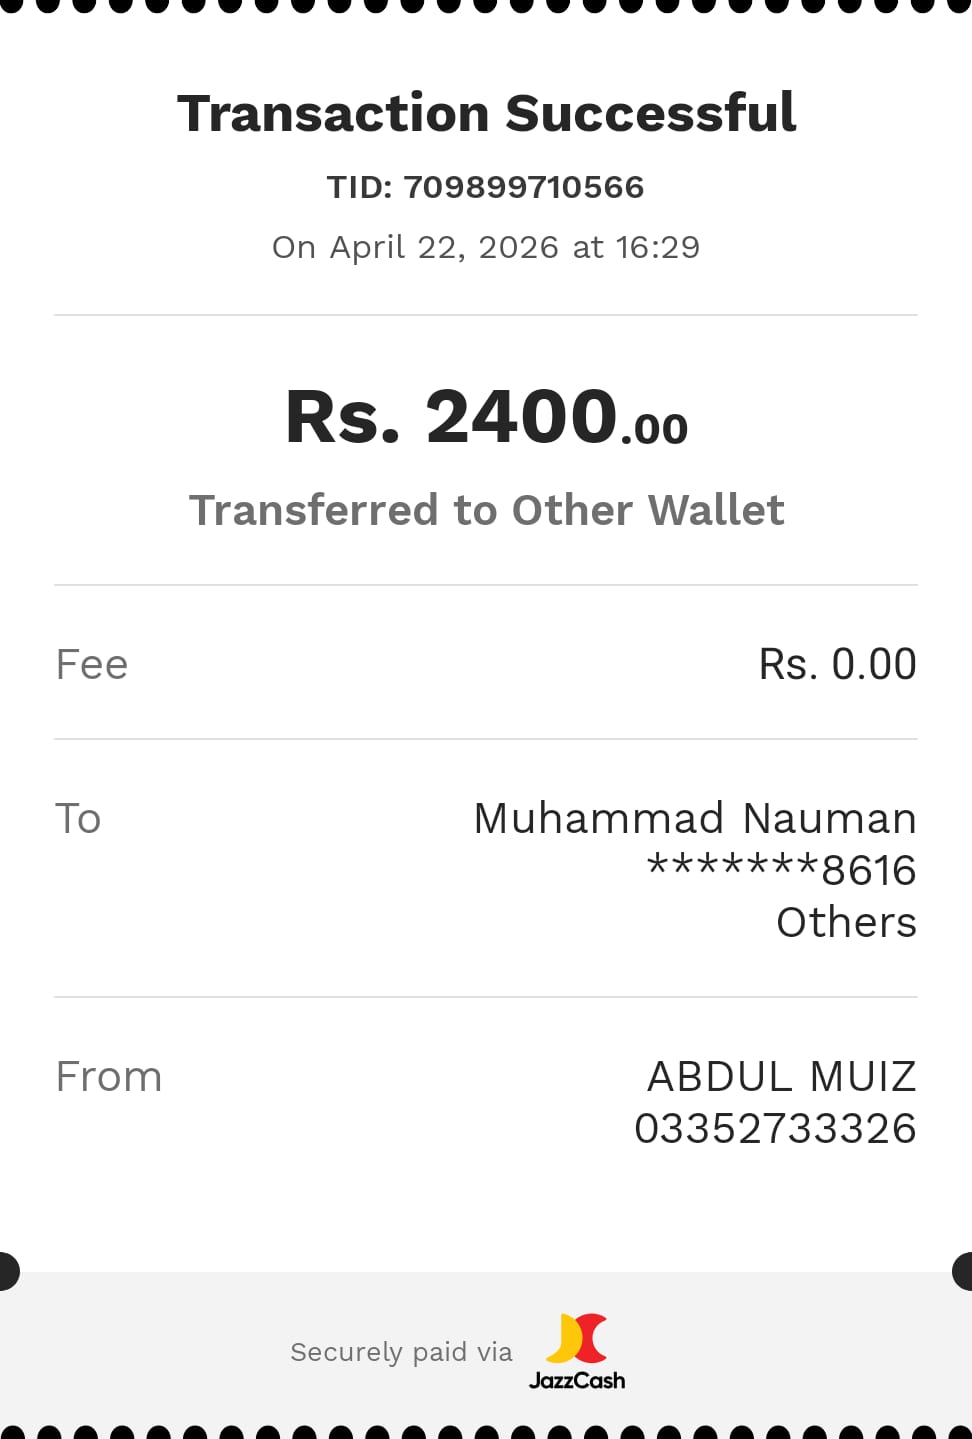Click the red and yellow JazzCash logo symbol
The width and height of the screenshot is (972, 1439).
coord(577,1339)
